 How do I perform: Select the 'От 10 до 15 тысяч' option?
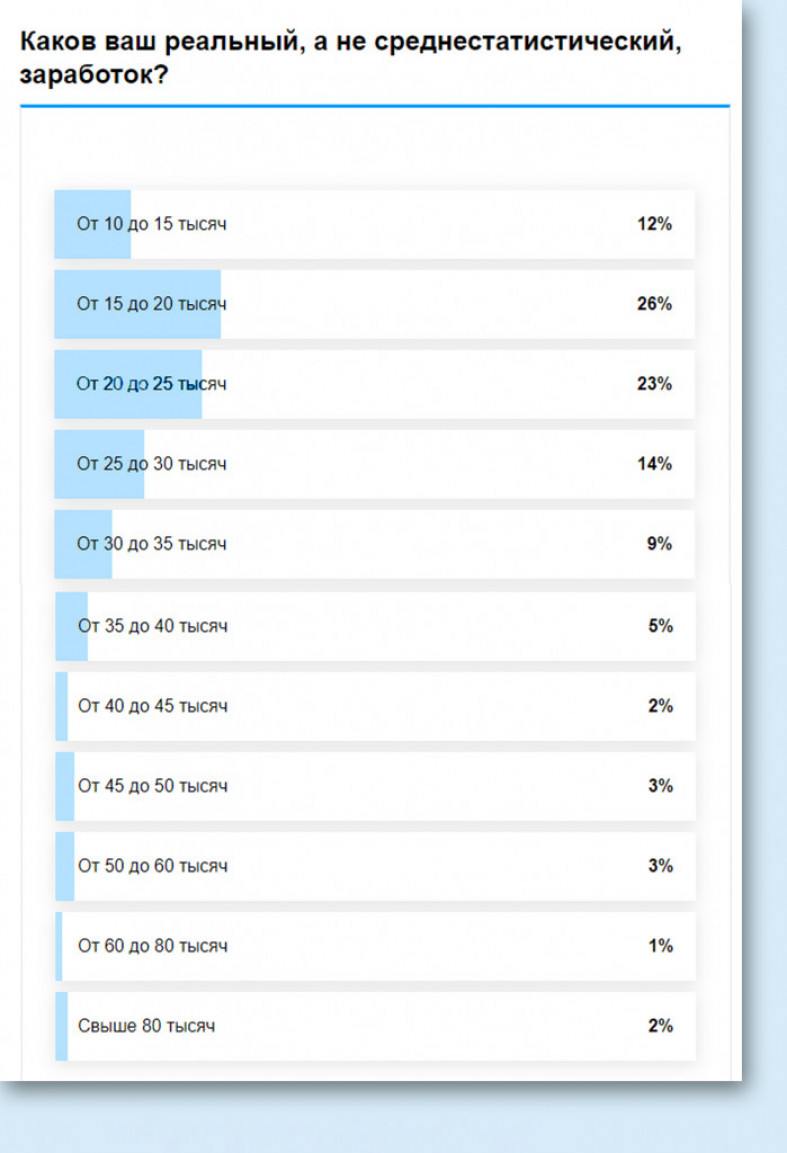(x=374, y=224)
